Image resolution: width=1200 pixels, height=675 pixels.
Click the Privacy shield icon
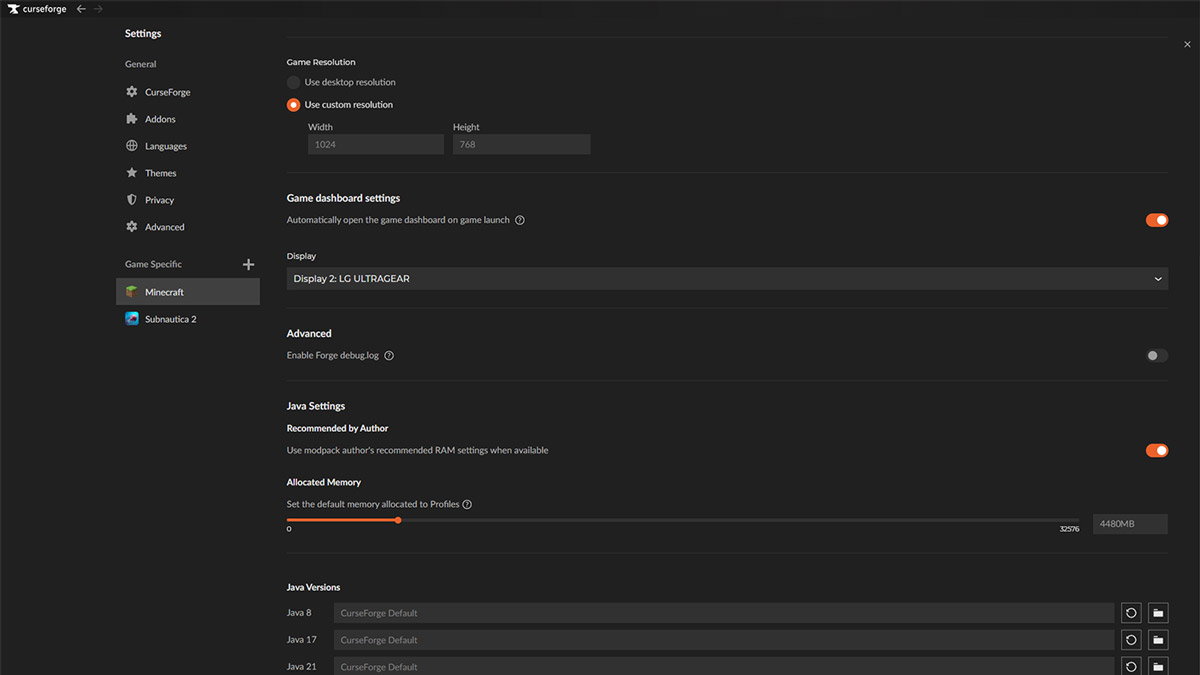tap(132, 200)
